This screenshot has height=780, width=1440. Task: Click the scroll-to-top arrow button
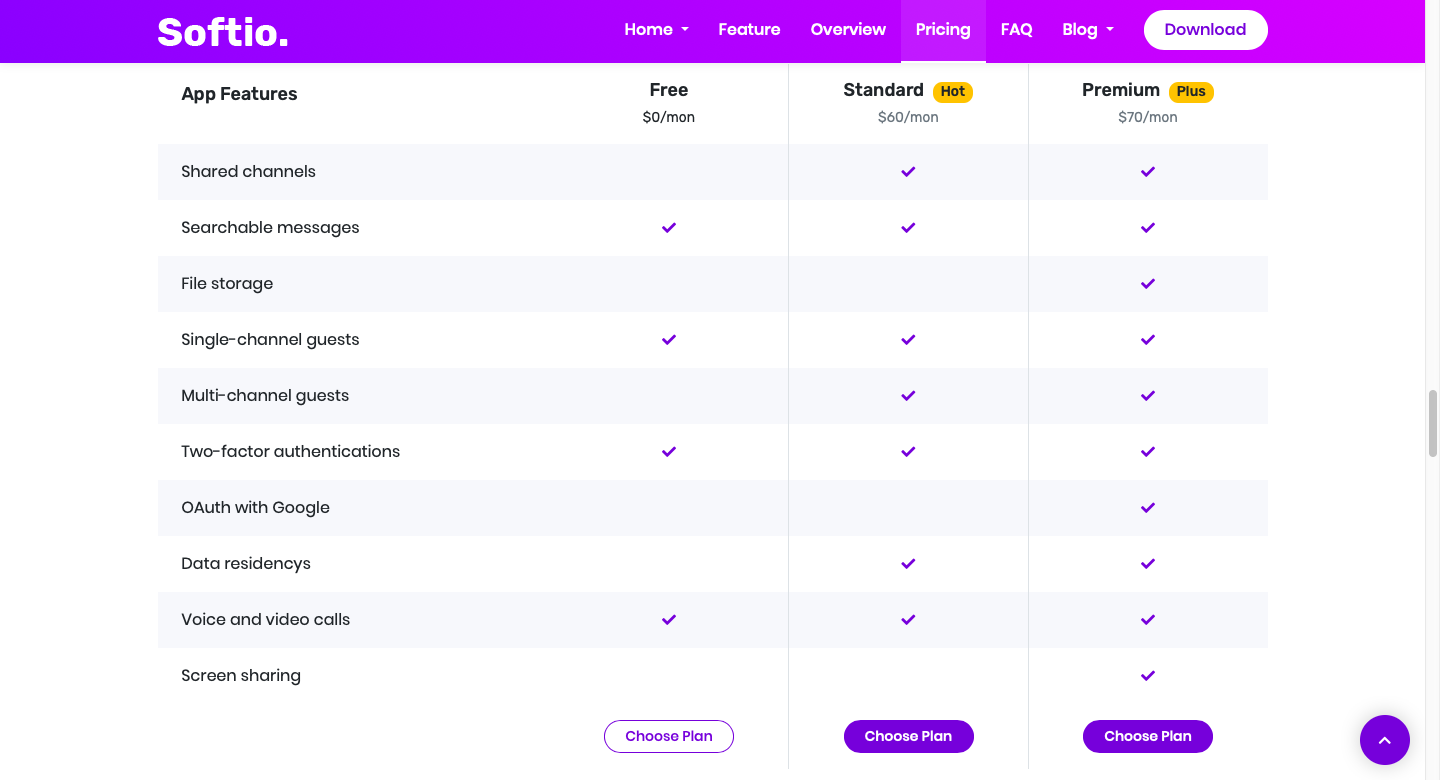coord(1384,740)
